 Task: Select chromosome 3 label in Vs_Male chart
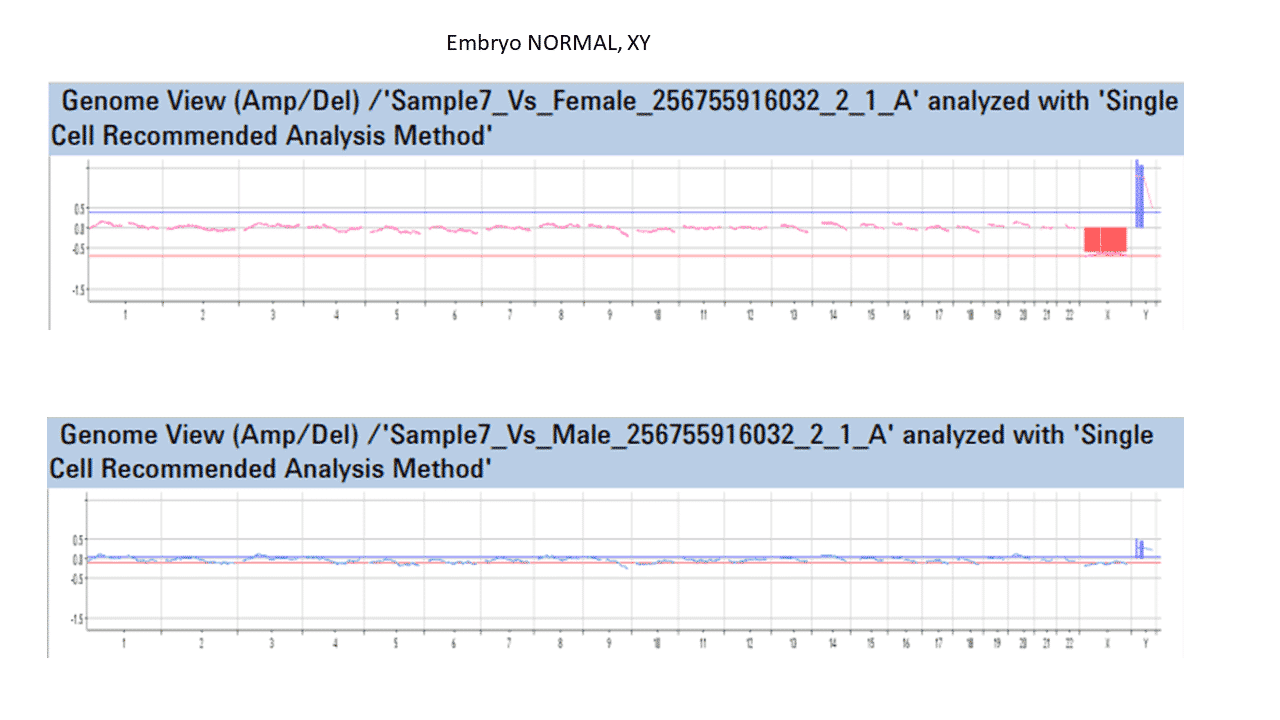272,645
